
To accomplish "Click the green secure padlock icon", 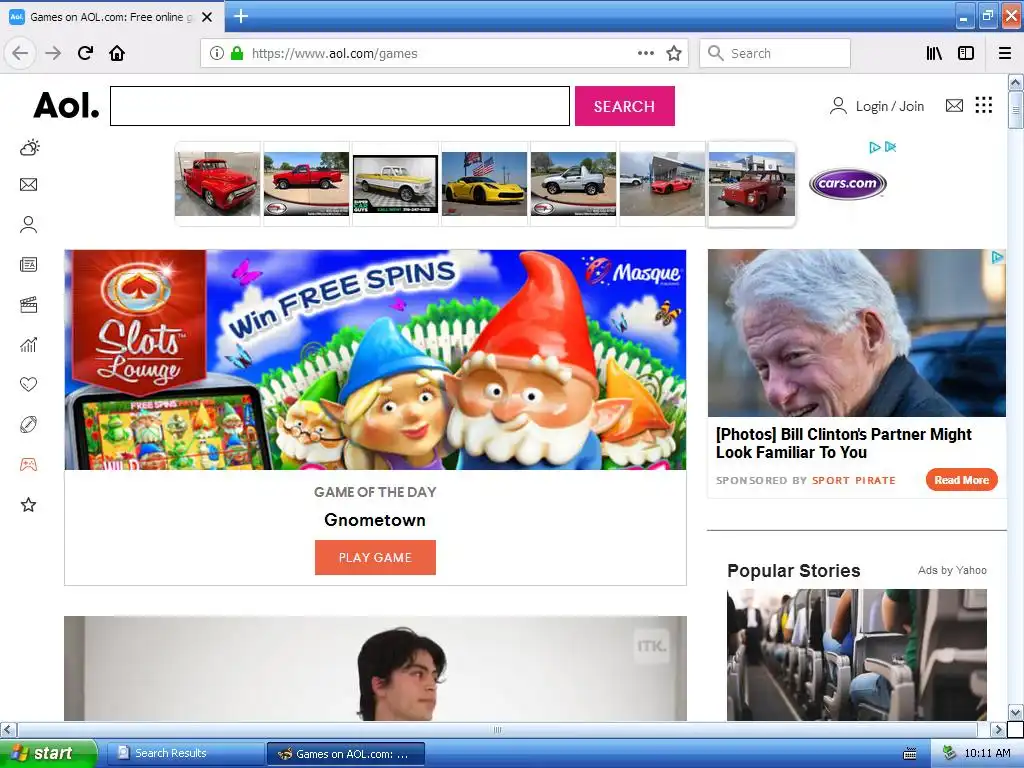I will coord(237,53).
